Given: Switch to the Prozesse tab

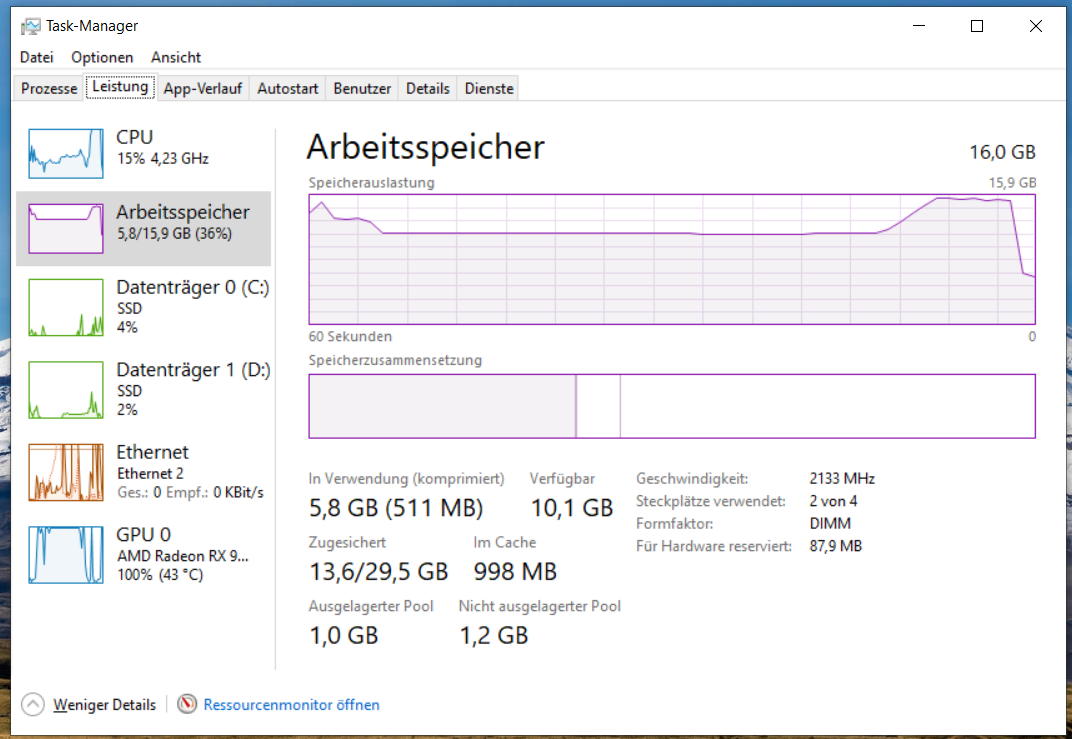Looking at the screenshot, I should pyautogui.click(x=49, y=88).
